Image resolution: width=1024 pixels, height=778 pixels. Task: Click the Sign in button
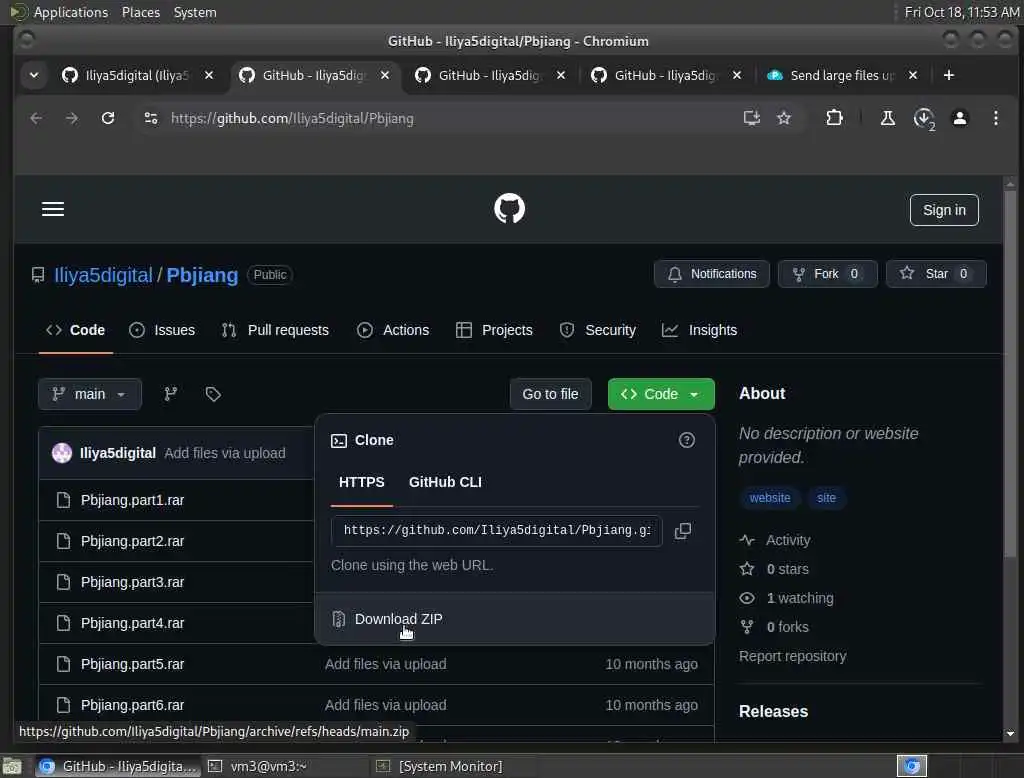click(944, 210)
